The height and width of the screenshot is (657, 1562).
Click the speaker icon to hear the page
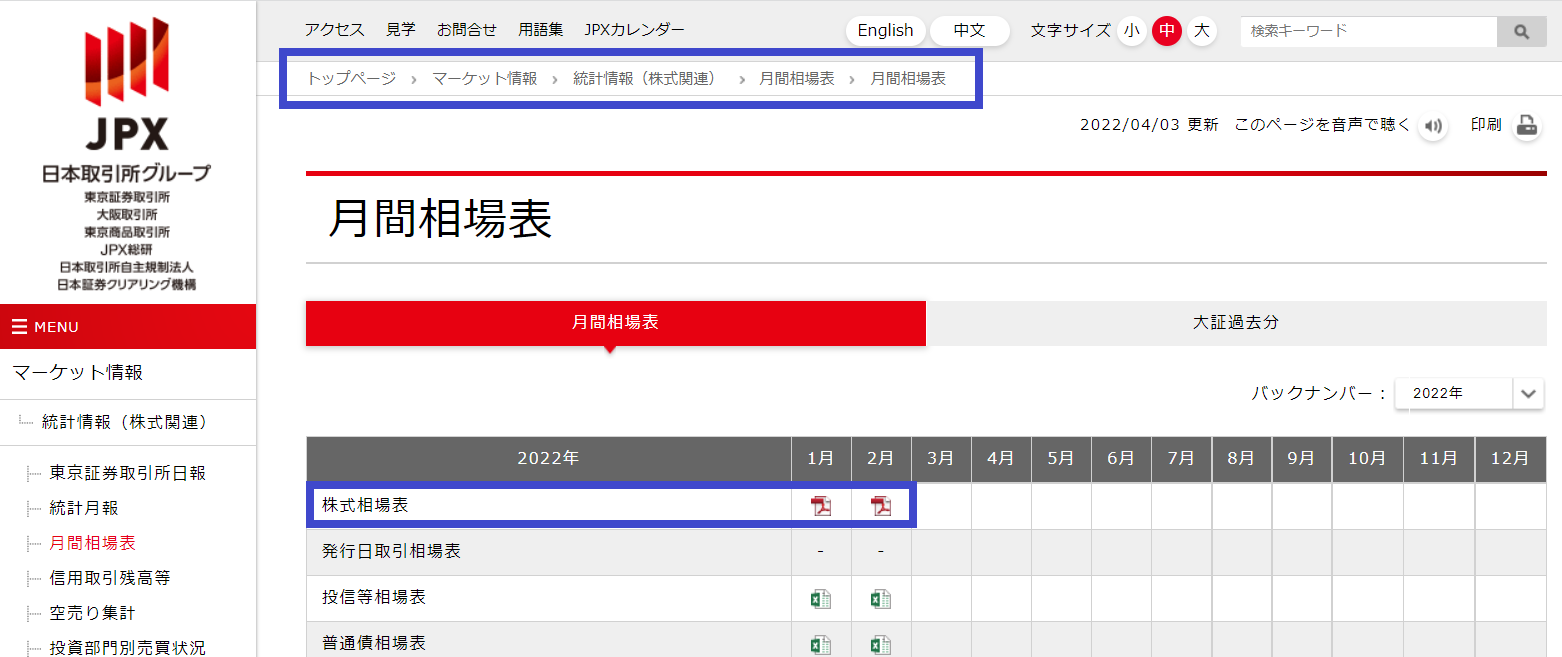coord(1432,126)
